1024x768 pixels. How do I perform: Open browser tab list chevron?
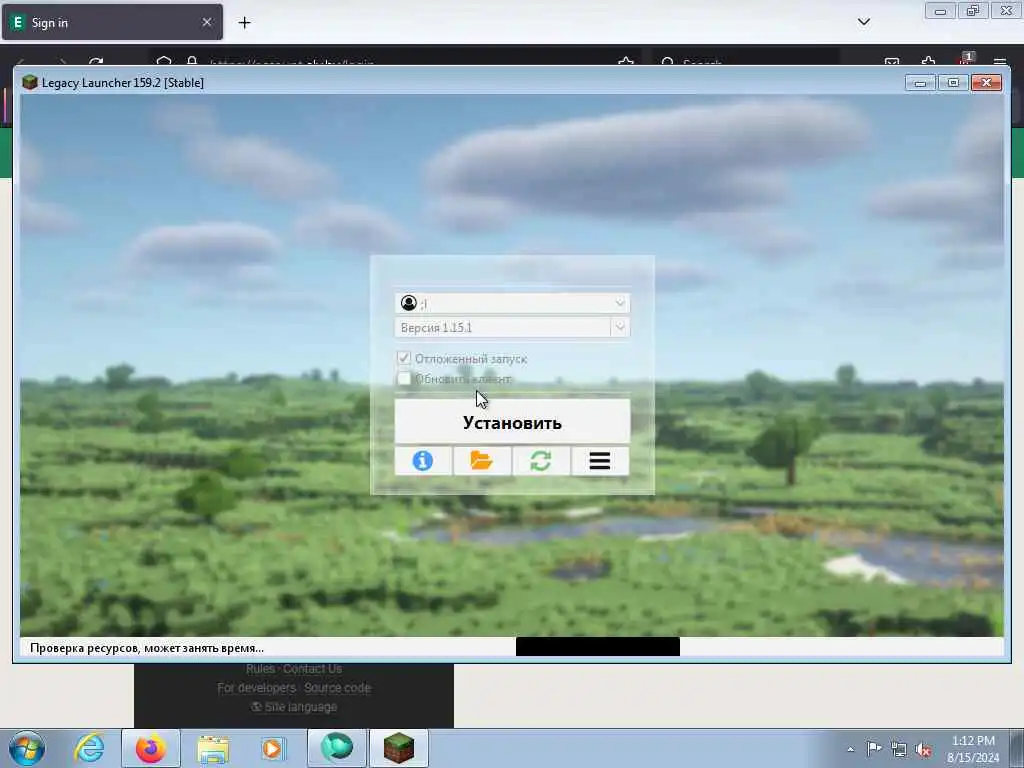(863, 22)
